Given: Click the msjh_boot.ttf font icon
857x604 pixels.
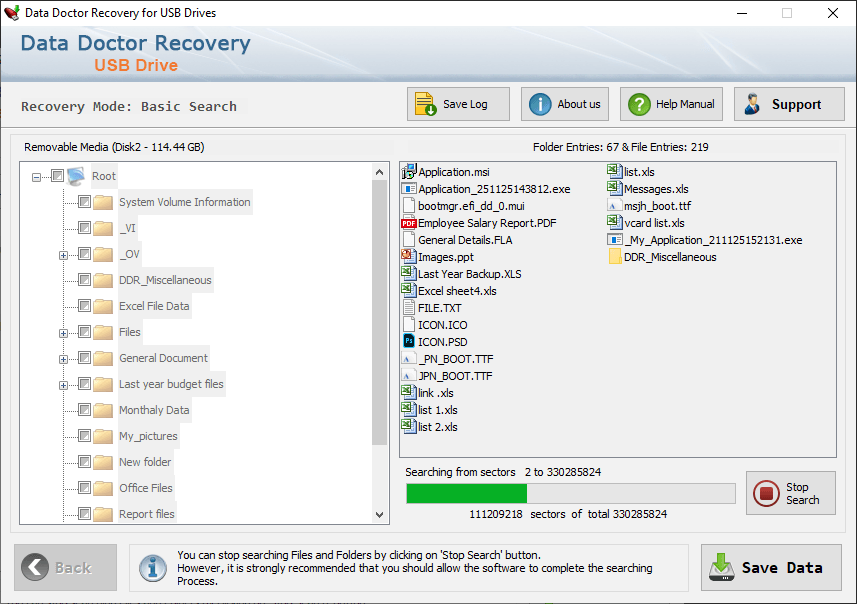Looking at the screenshot, I should [x=614, y=206].
